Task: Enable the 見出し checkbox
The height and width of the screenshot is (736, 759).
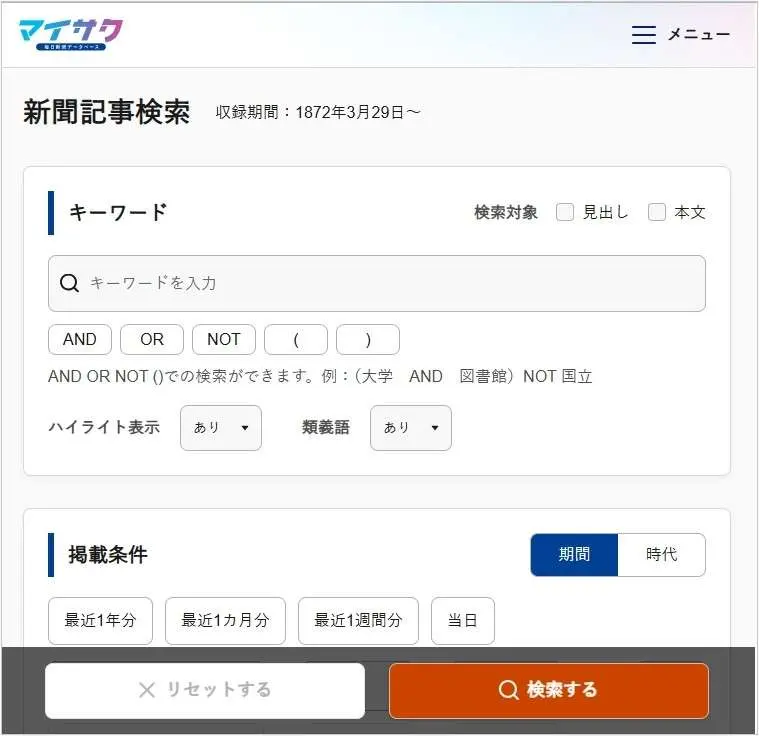Action: 565,212
